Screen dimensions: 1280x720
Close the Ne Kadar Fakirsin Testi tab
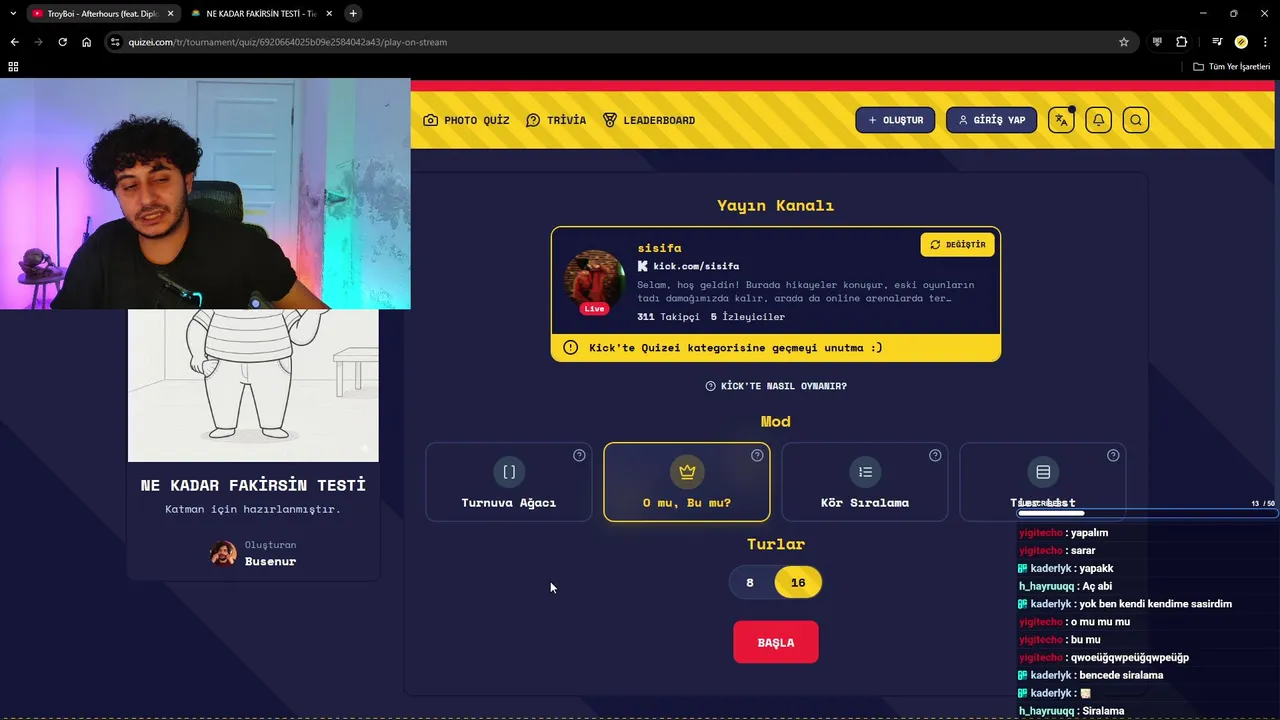point(329,13)
